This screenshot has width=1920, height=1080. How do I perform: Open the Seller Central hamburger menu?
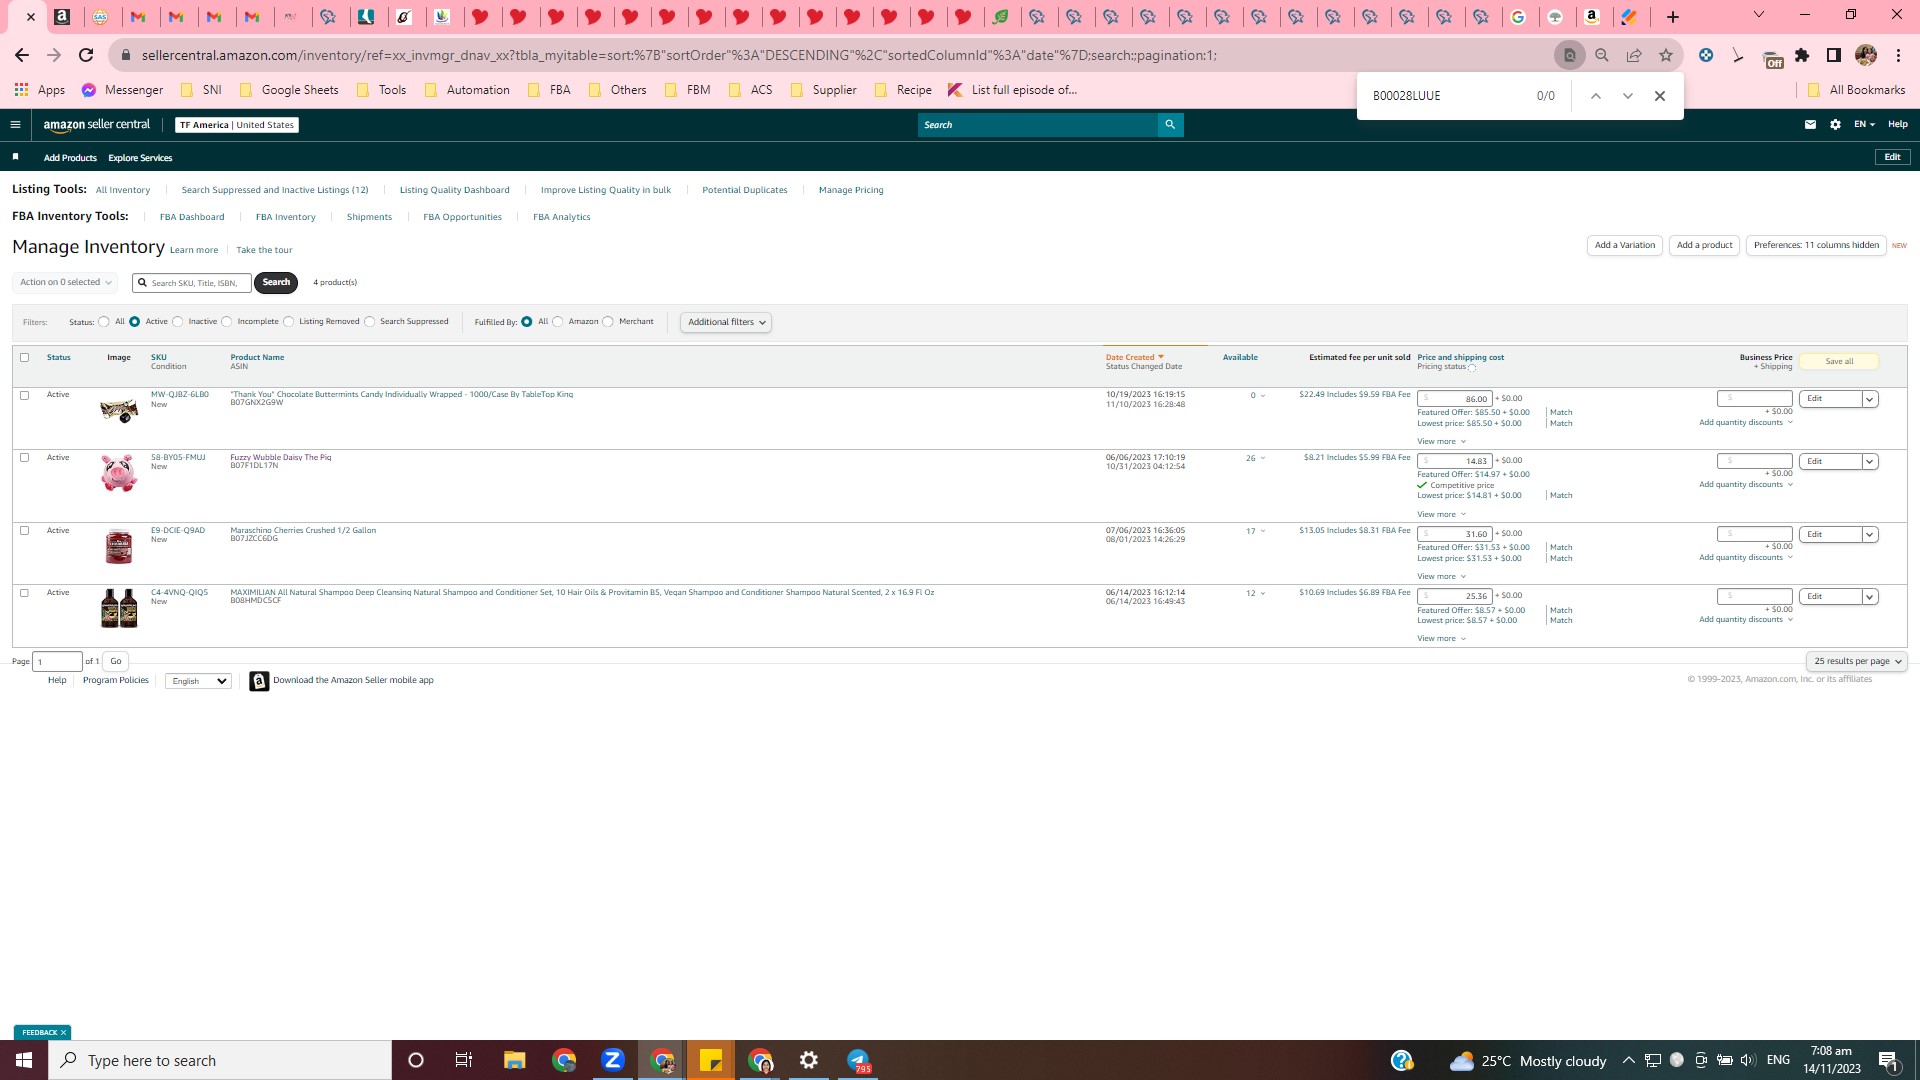15,125
